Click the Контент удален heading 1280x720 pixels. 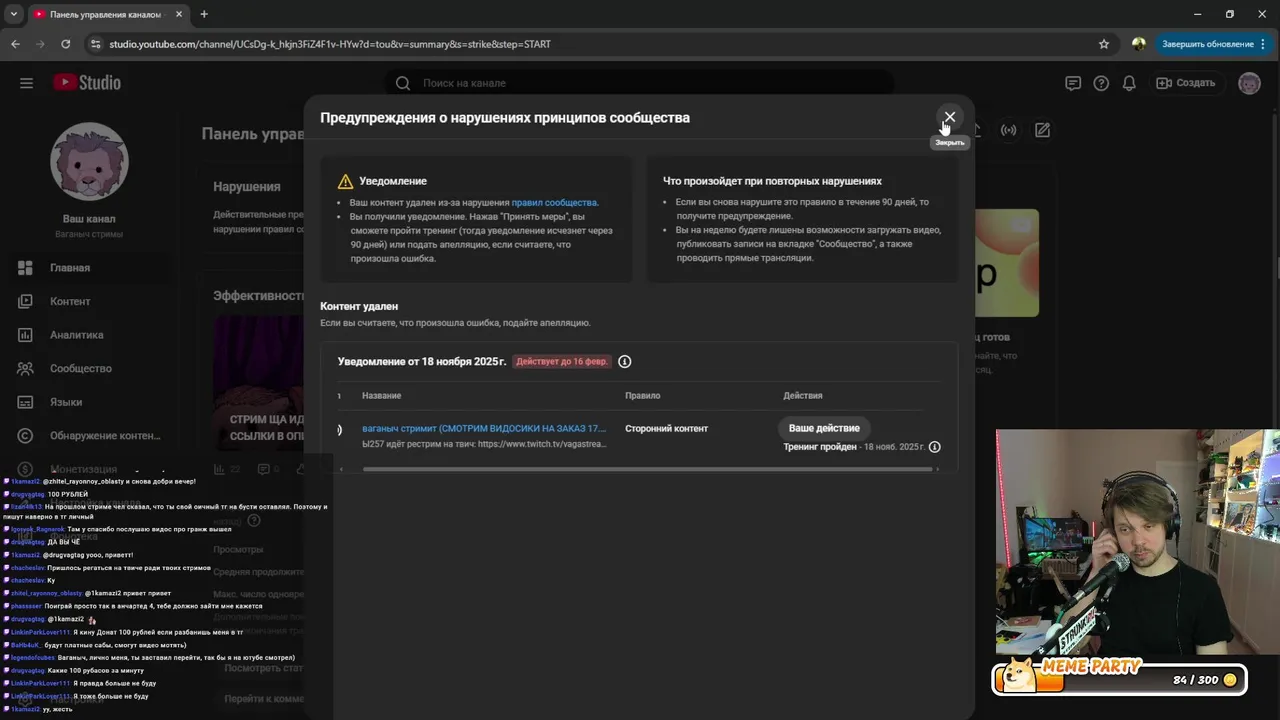click(359, 306)
